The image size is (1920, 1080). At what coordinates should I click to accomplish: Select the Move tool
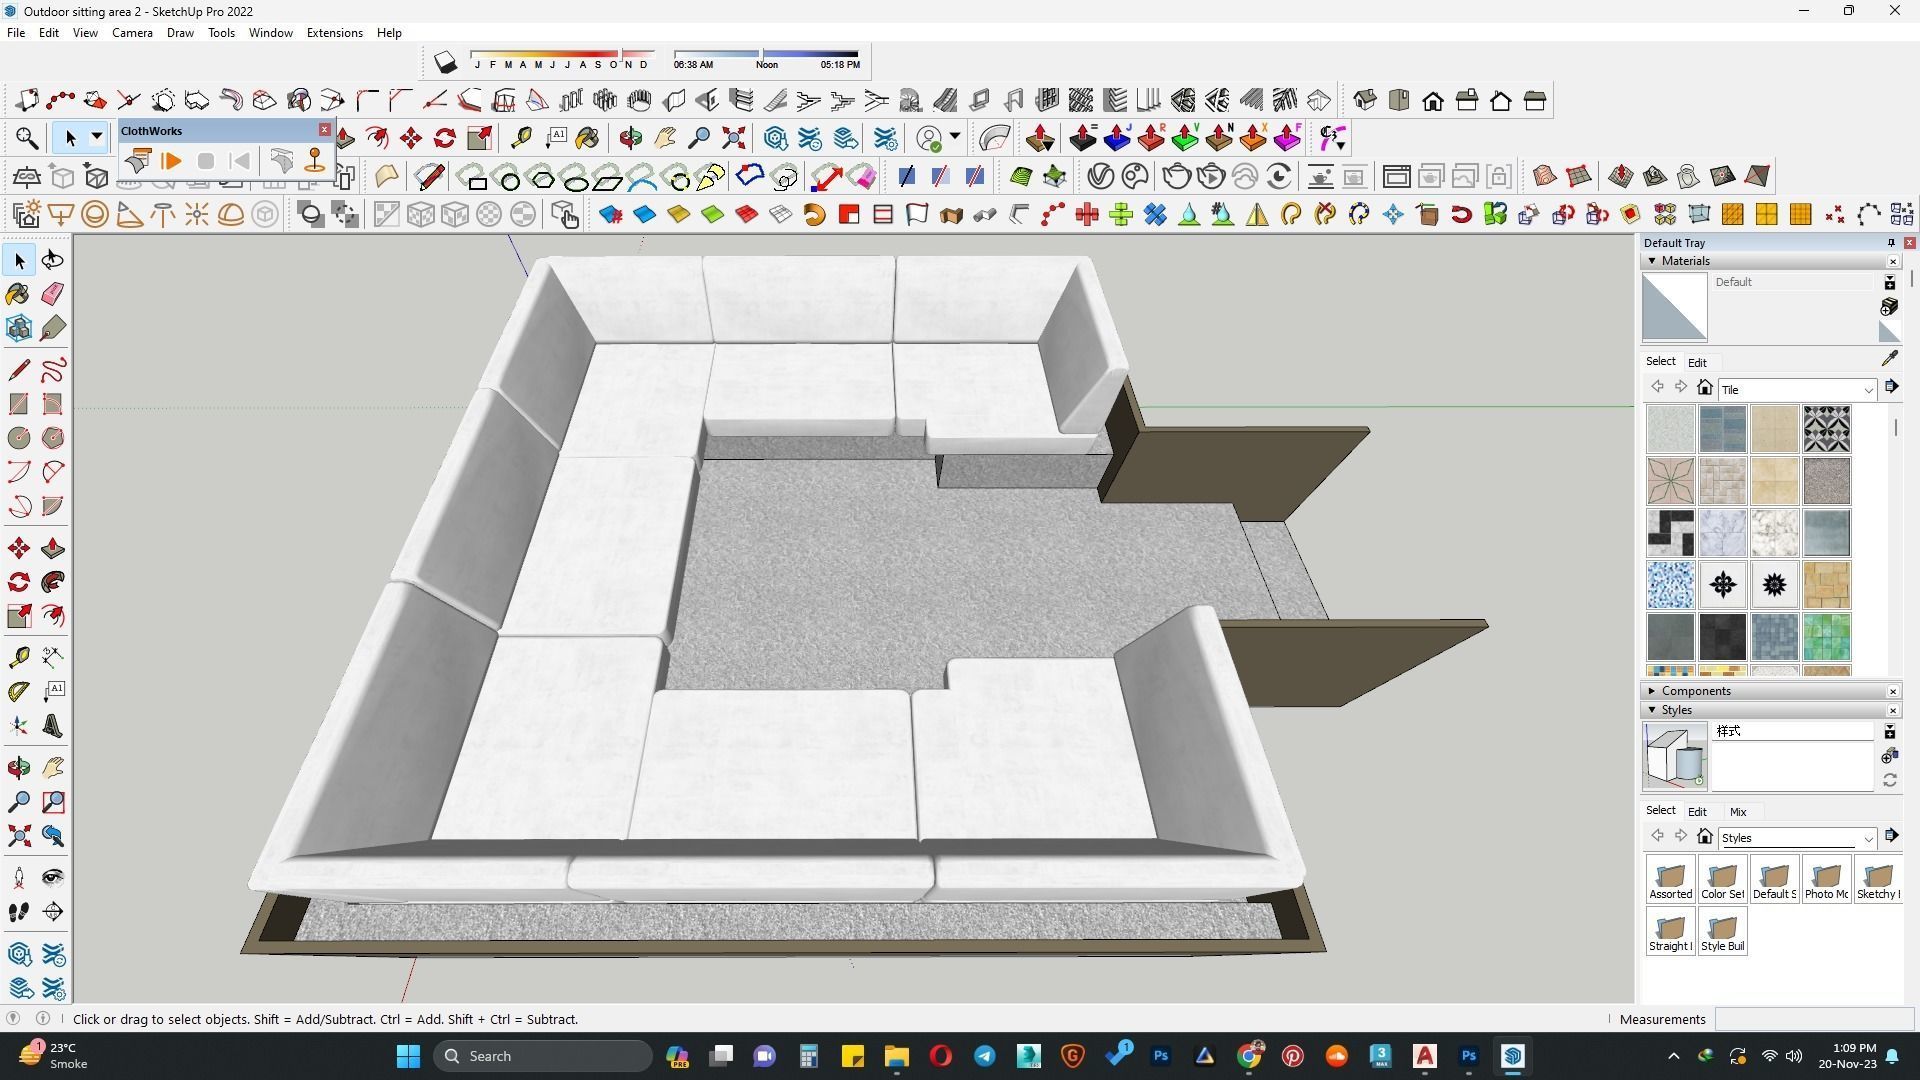coord(19,548)
